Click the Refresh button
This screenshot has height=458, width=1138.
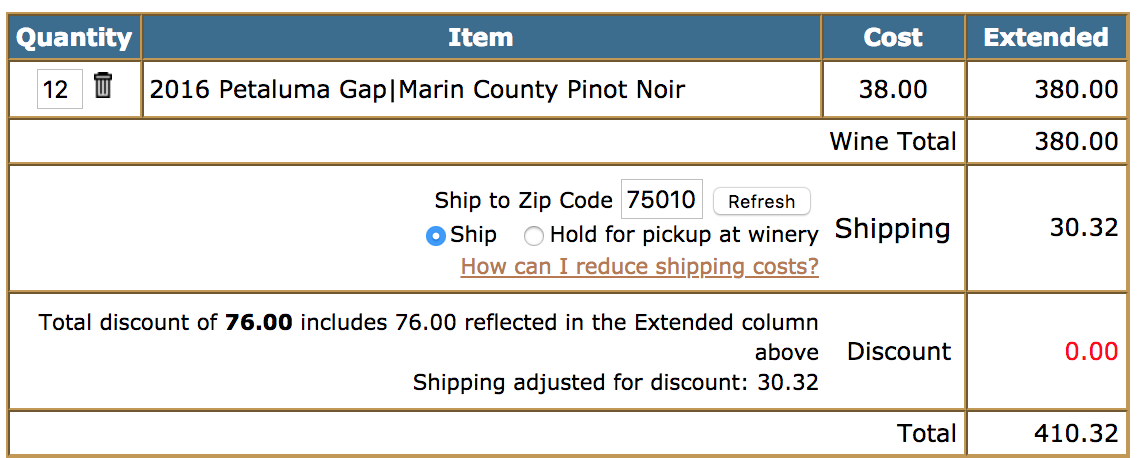(761, 202)
